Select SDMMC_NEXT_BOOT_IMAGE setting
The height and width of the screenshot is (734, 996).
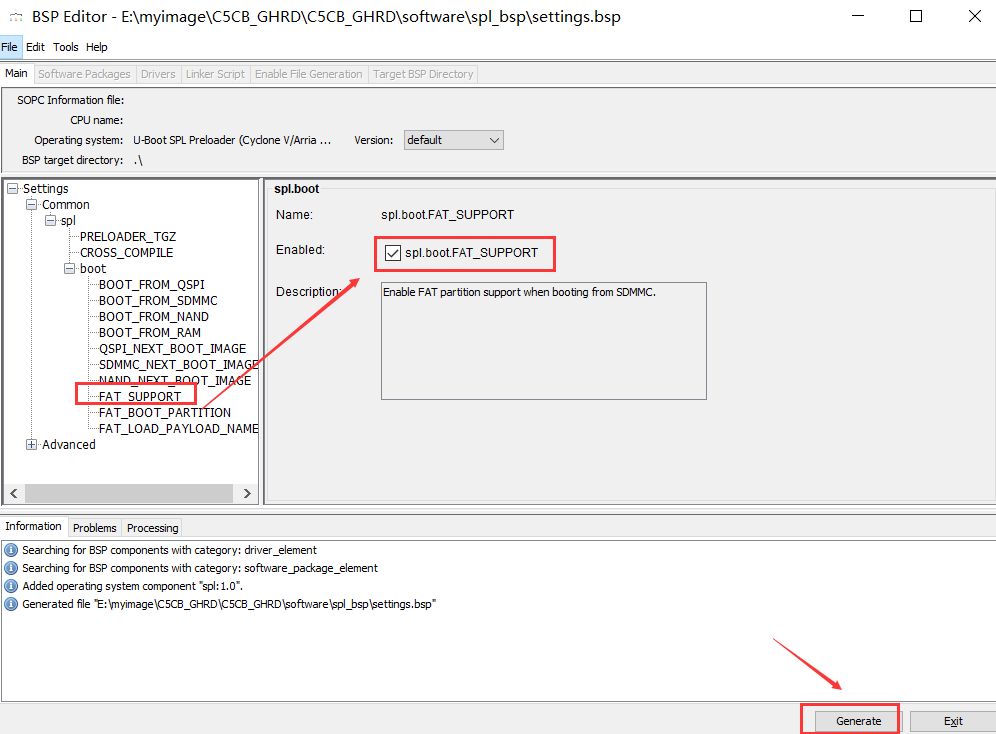coord(178,364)
